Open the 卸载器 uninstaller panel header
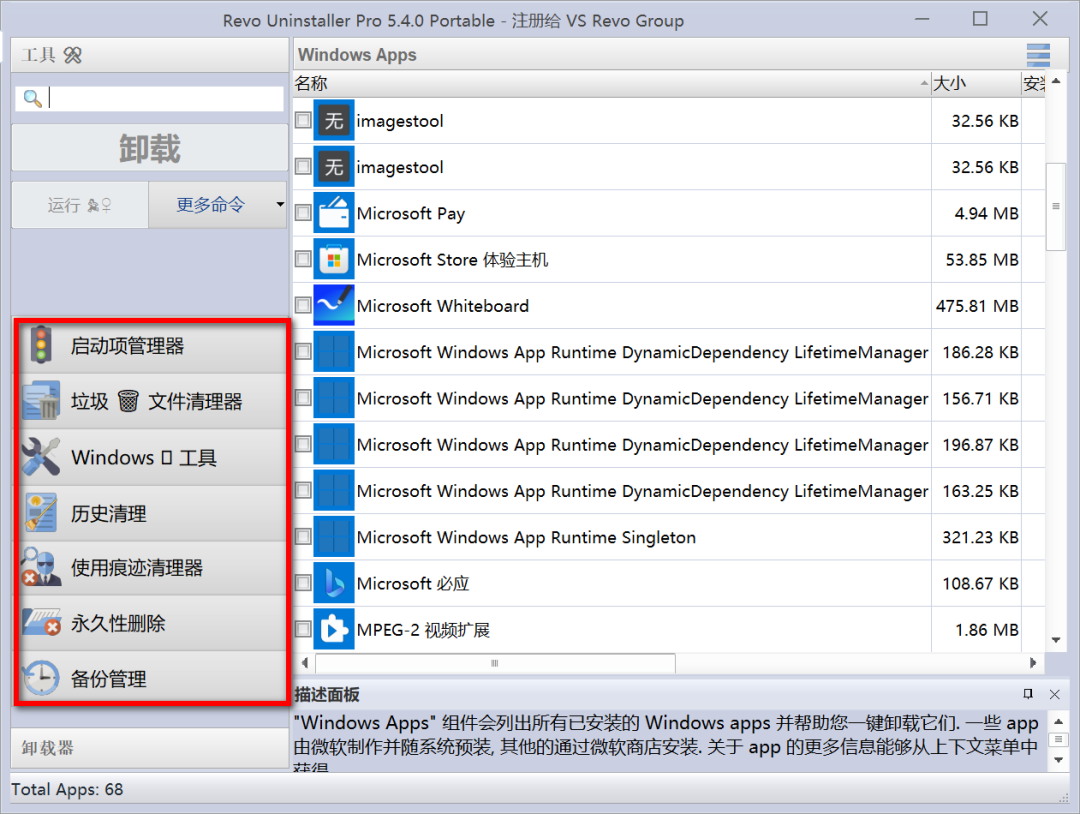1080x814 pixels. [149, 748]
